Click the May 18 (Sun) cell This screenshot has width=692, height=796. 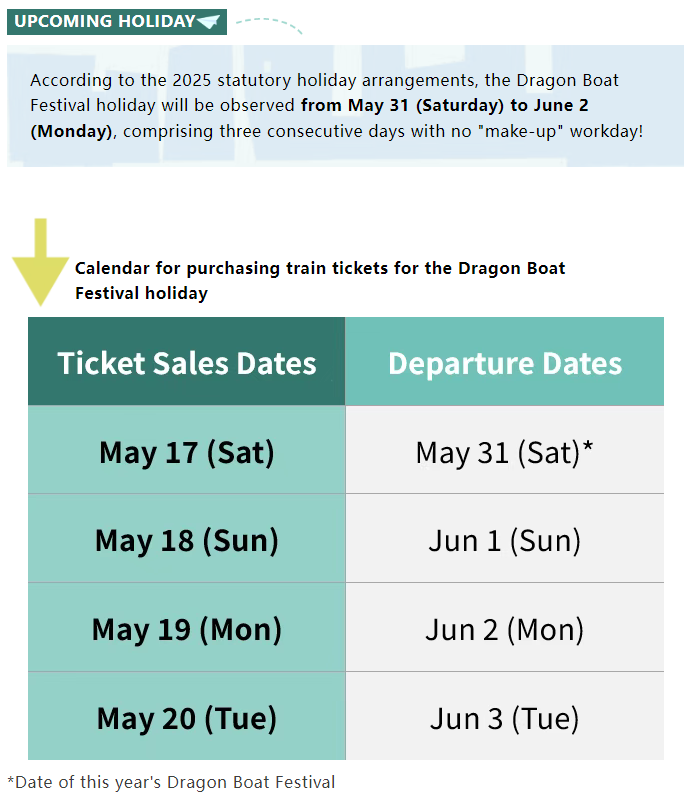tap(186, 538)
